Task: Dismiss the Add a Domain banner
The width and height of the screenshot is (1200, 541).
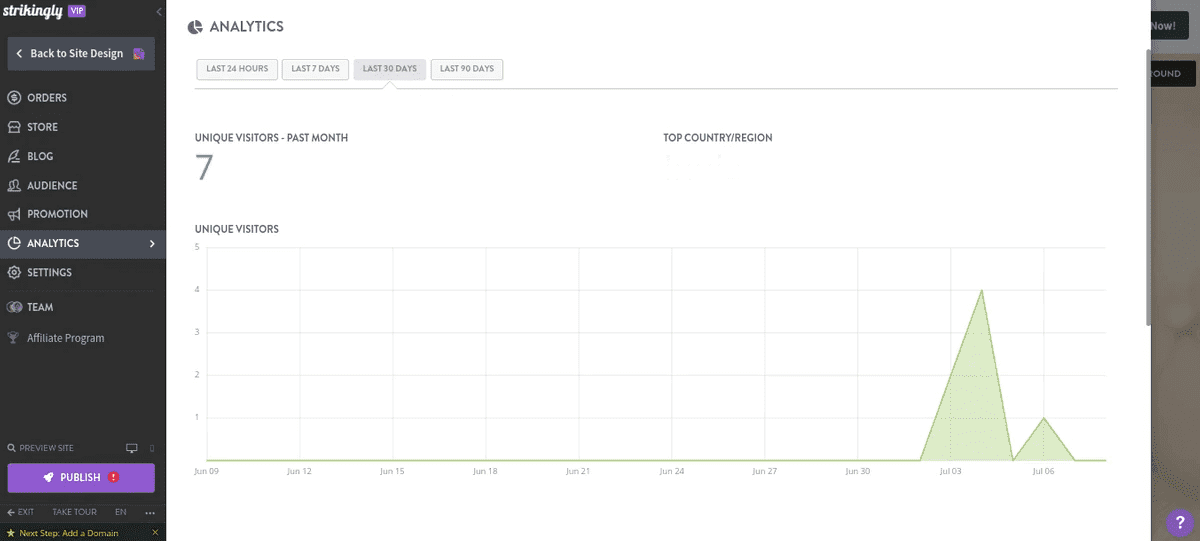Action: tap(155, 533)
